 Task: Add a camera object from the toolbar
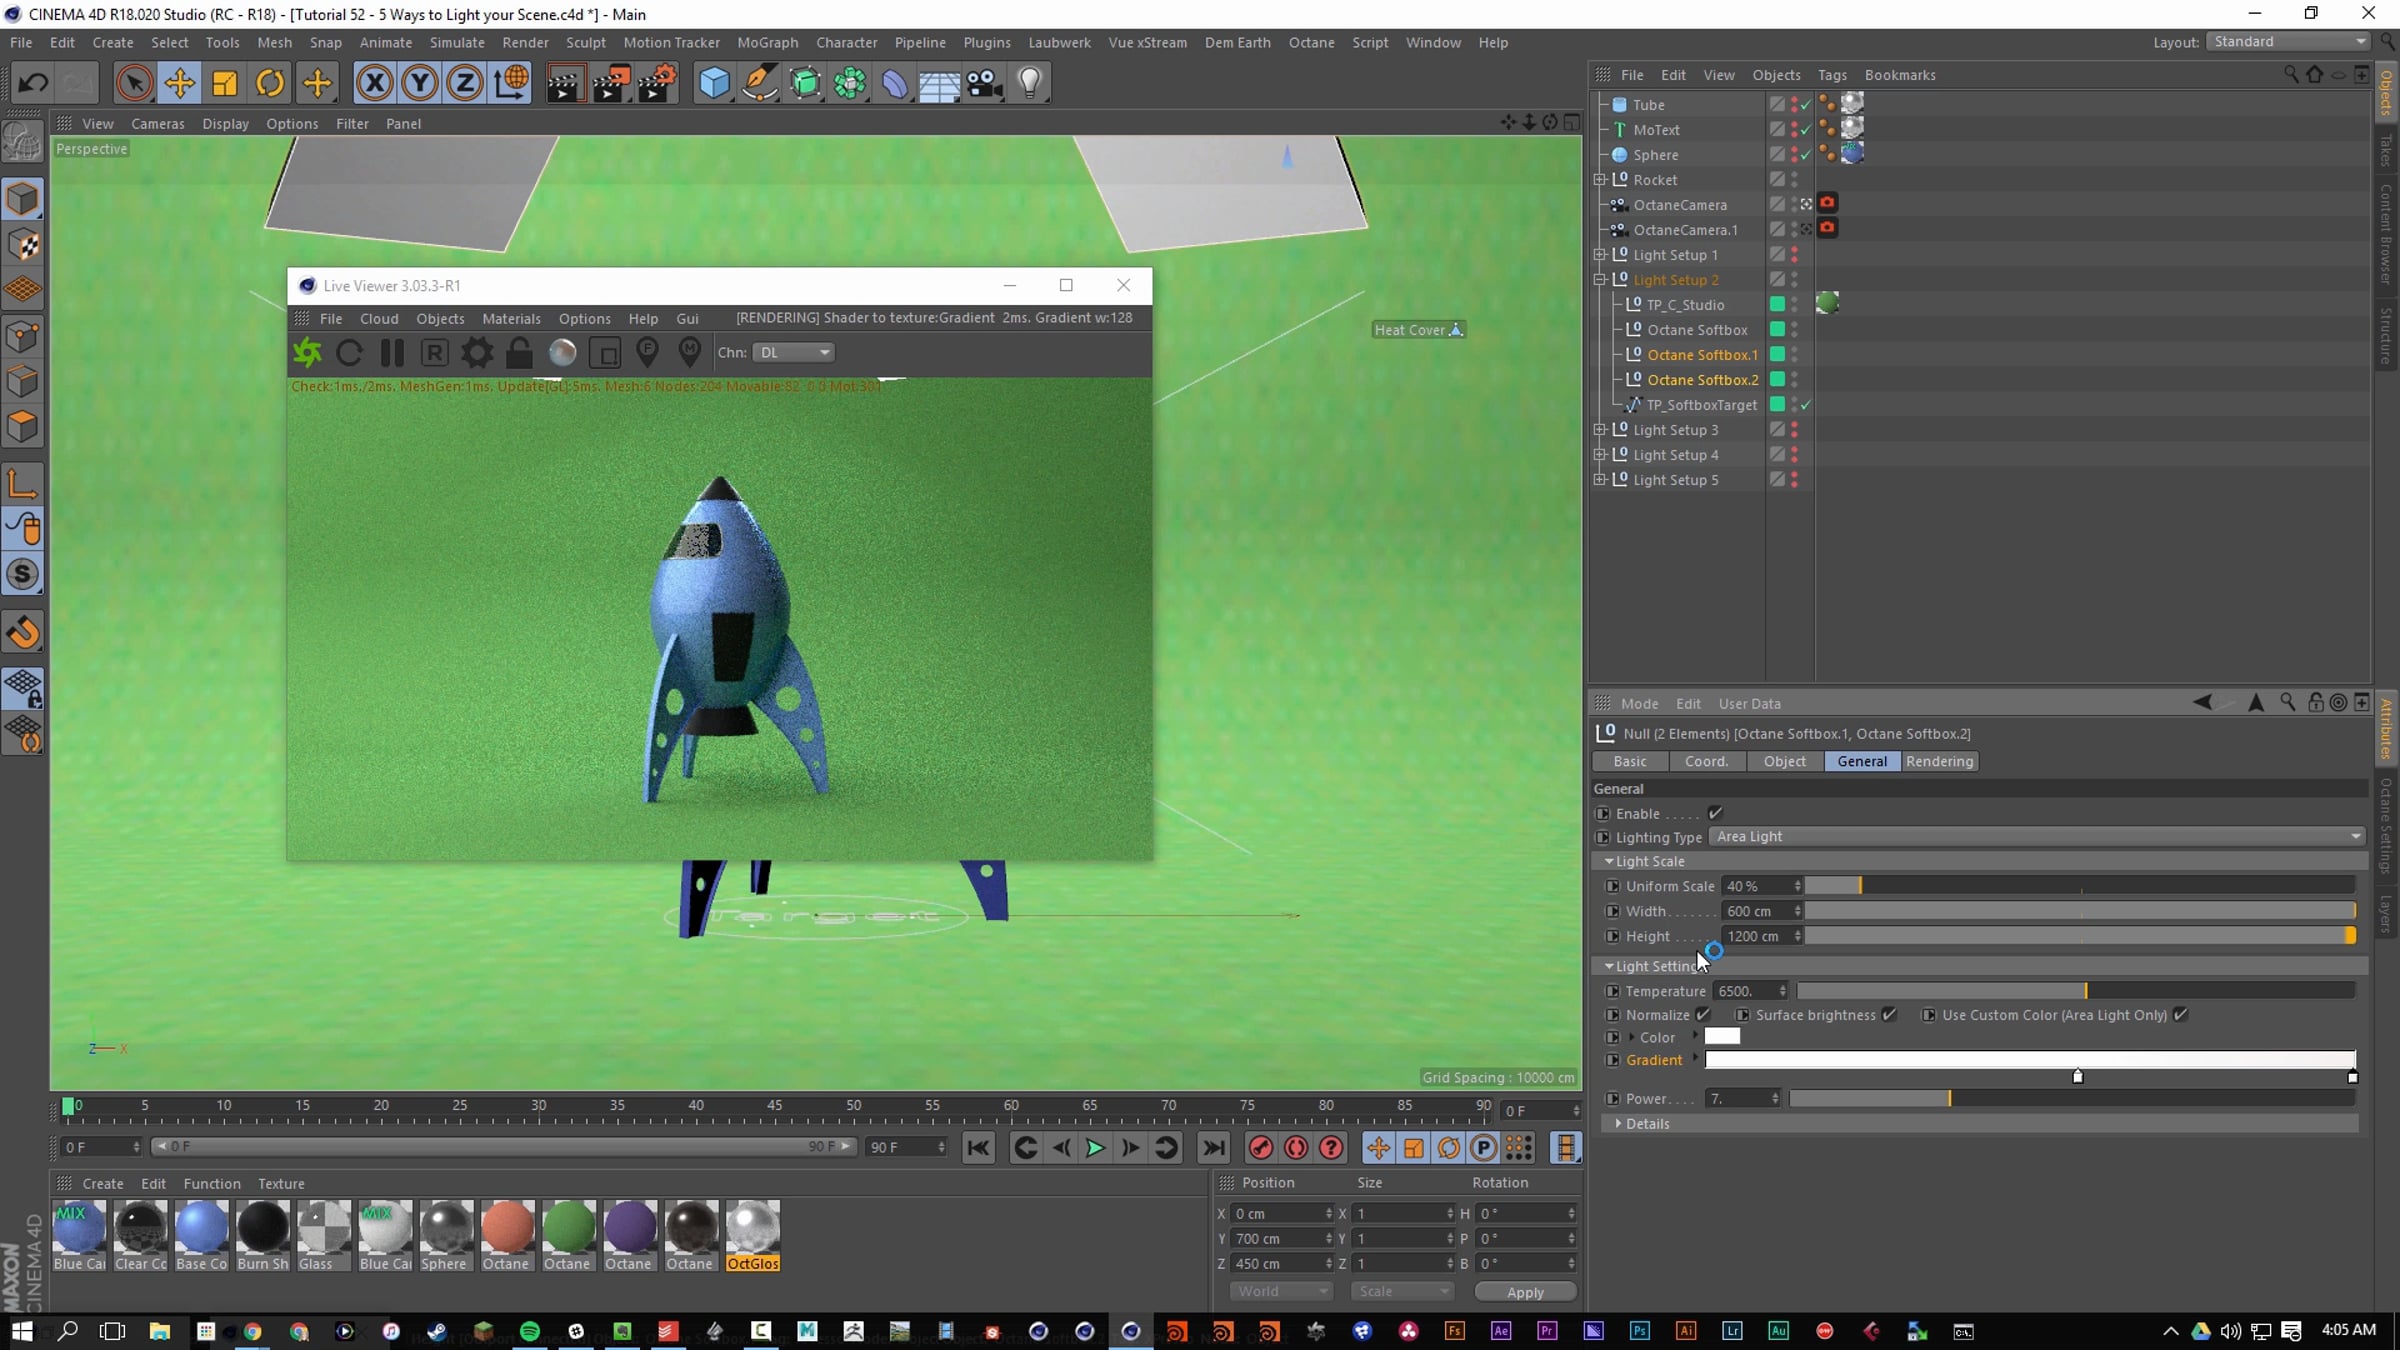pyautogui.click(x=985, y=83)
